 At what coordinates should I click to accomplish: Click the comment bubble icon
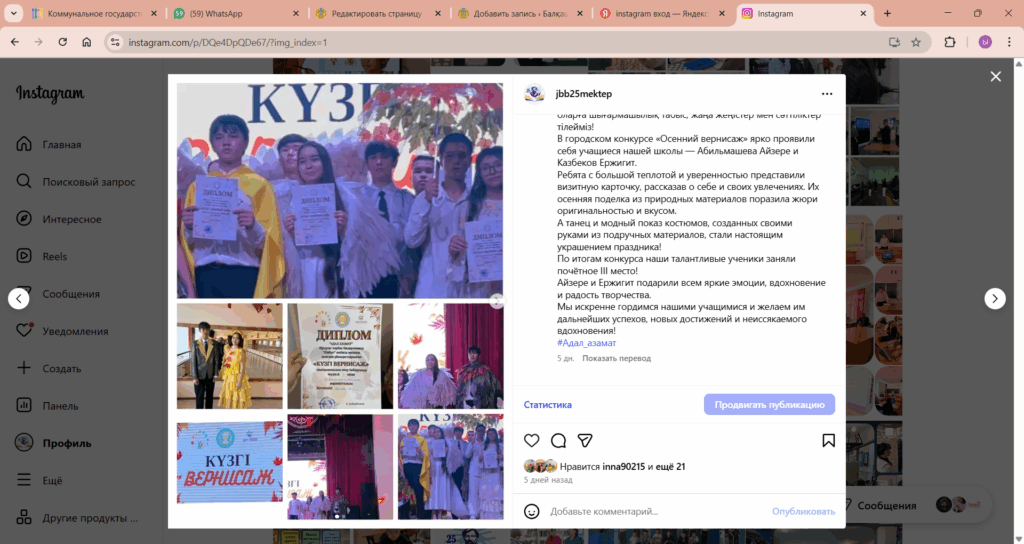[x=558, y=441]
